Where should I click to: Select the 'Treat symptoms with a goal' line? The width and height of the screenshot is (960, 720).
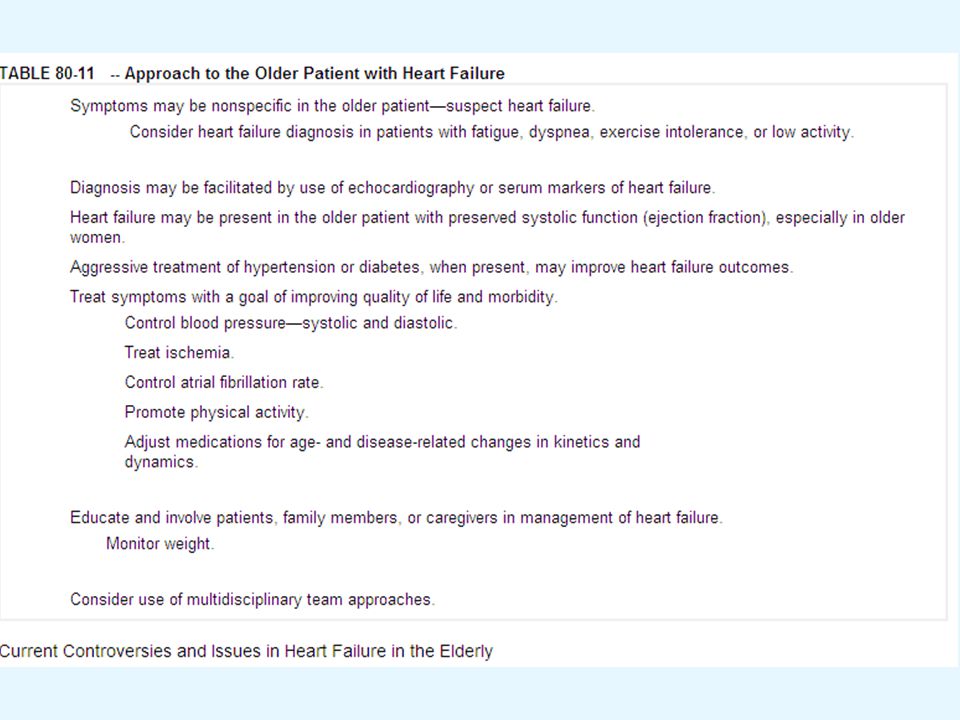314,298
